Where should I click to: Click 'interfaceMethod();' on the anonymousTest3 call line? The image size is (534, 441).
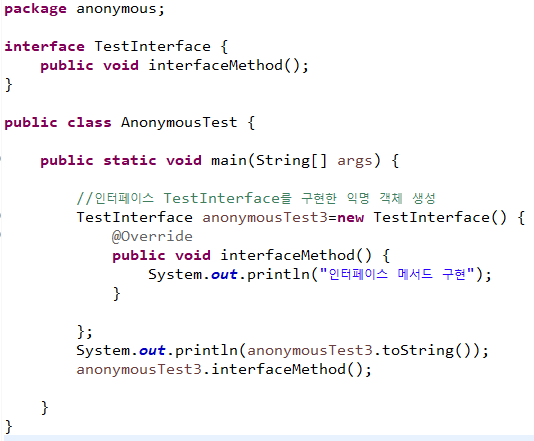[292, 369]
